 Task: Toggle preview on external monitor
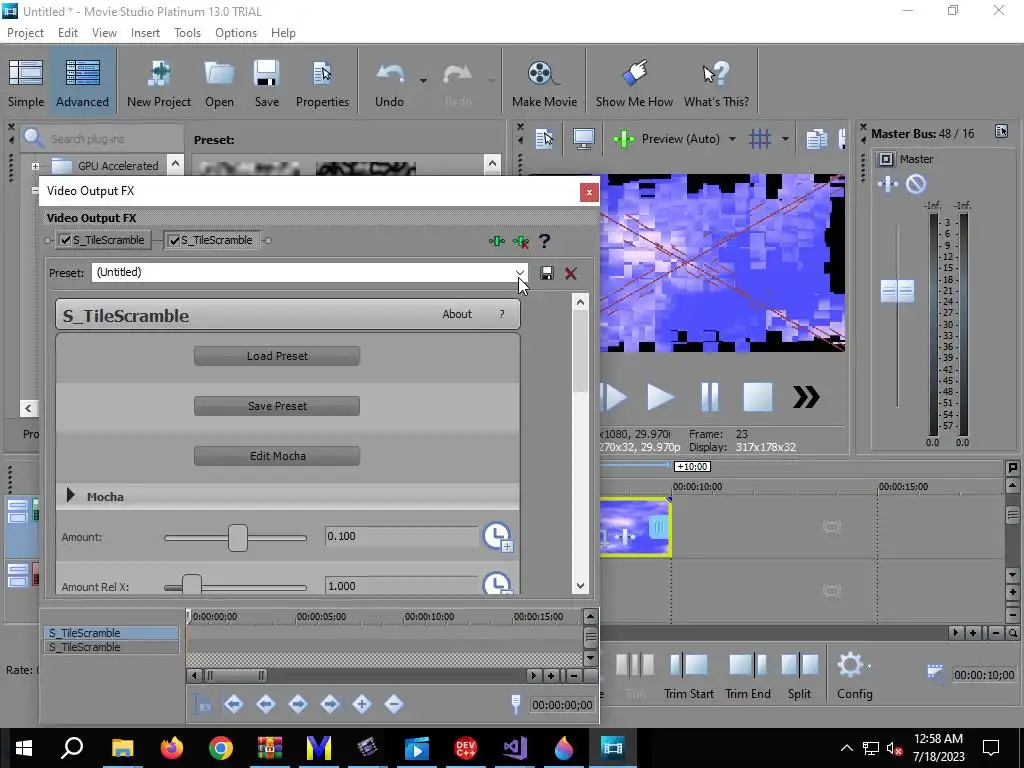click(583, 138)
